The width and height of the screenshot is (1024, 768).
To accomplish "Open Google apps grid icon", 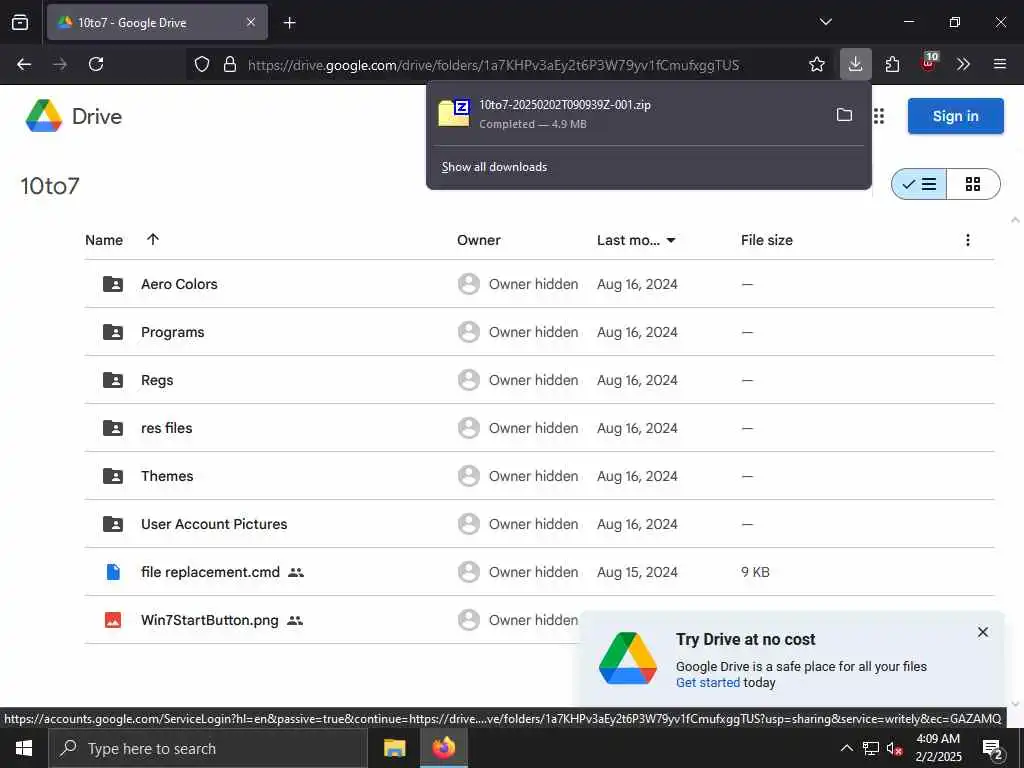I will (879, 116).
